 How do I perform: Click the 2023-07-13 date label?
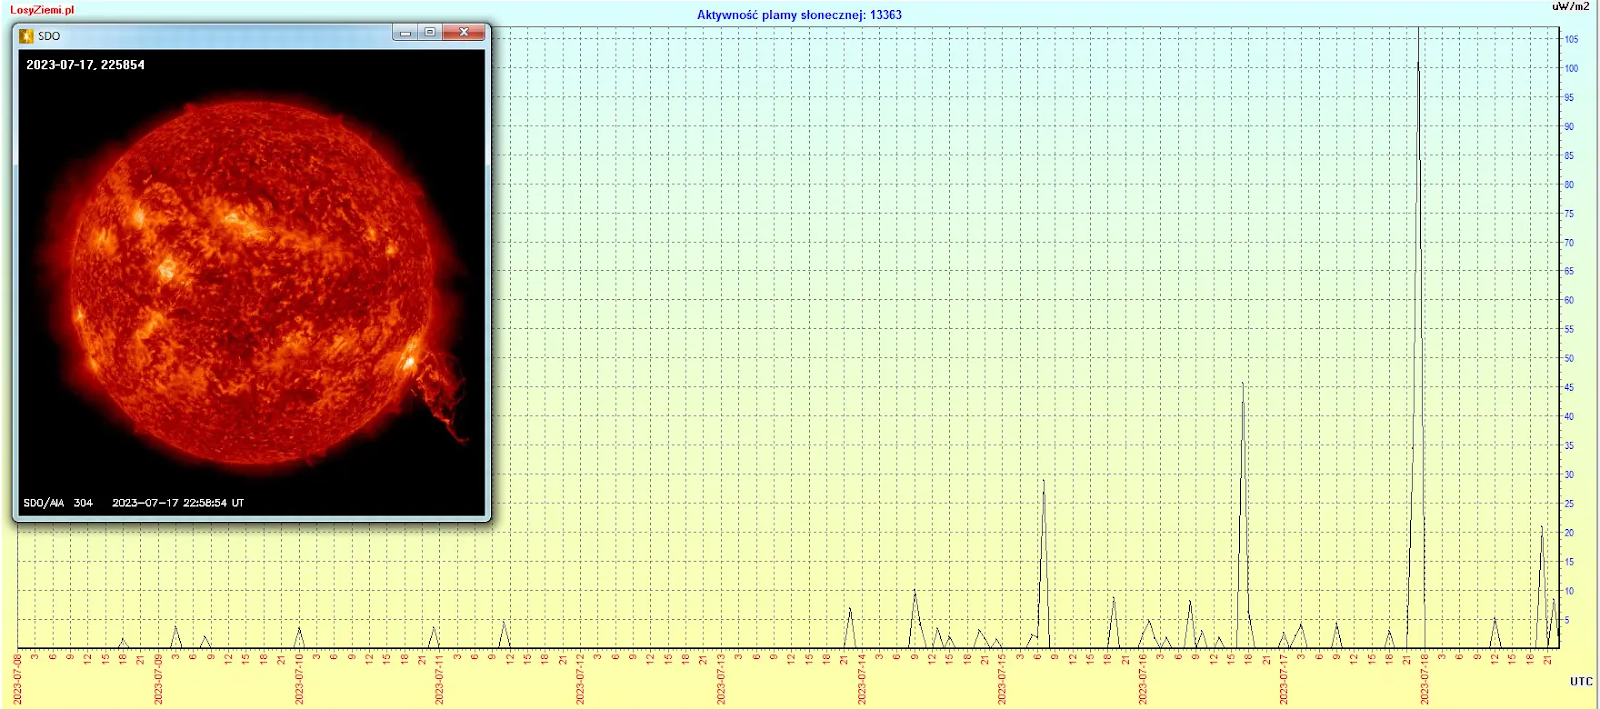[721, 679]
